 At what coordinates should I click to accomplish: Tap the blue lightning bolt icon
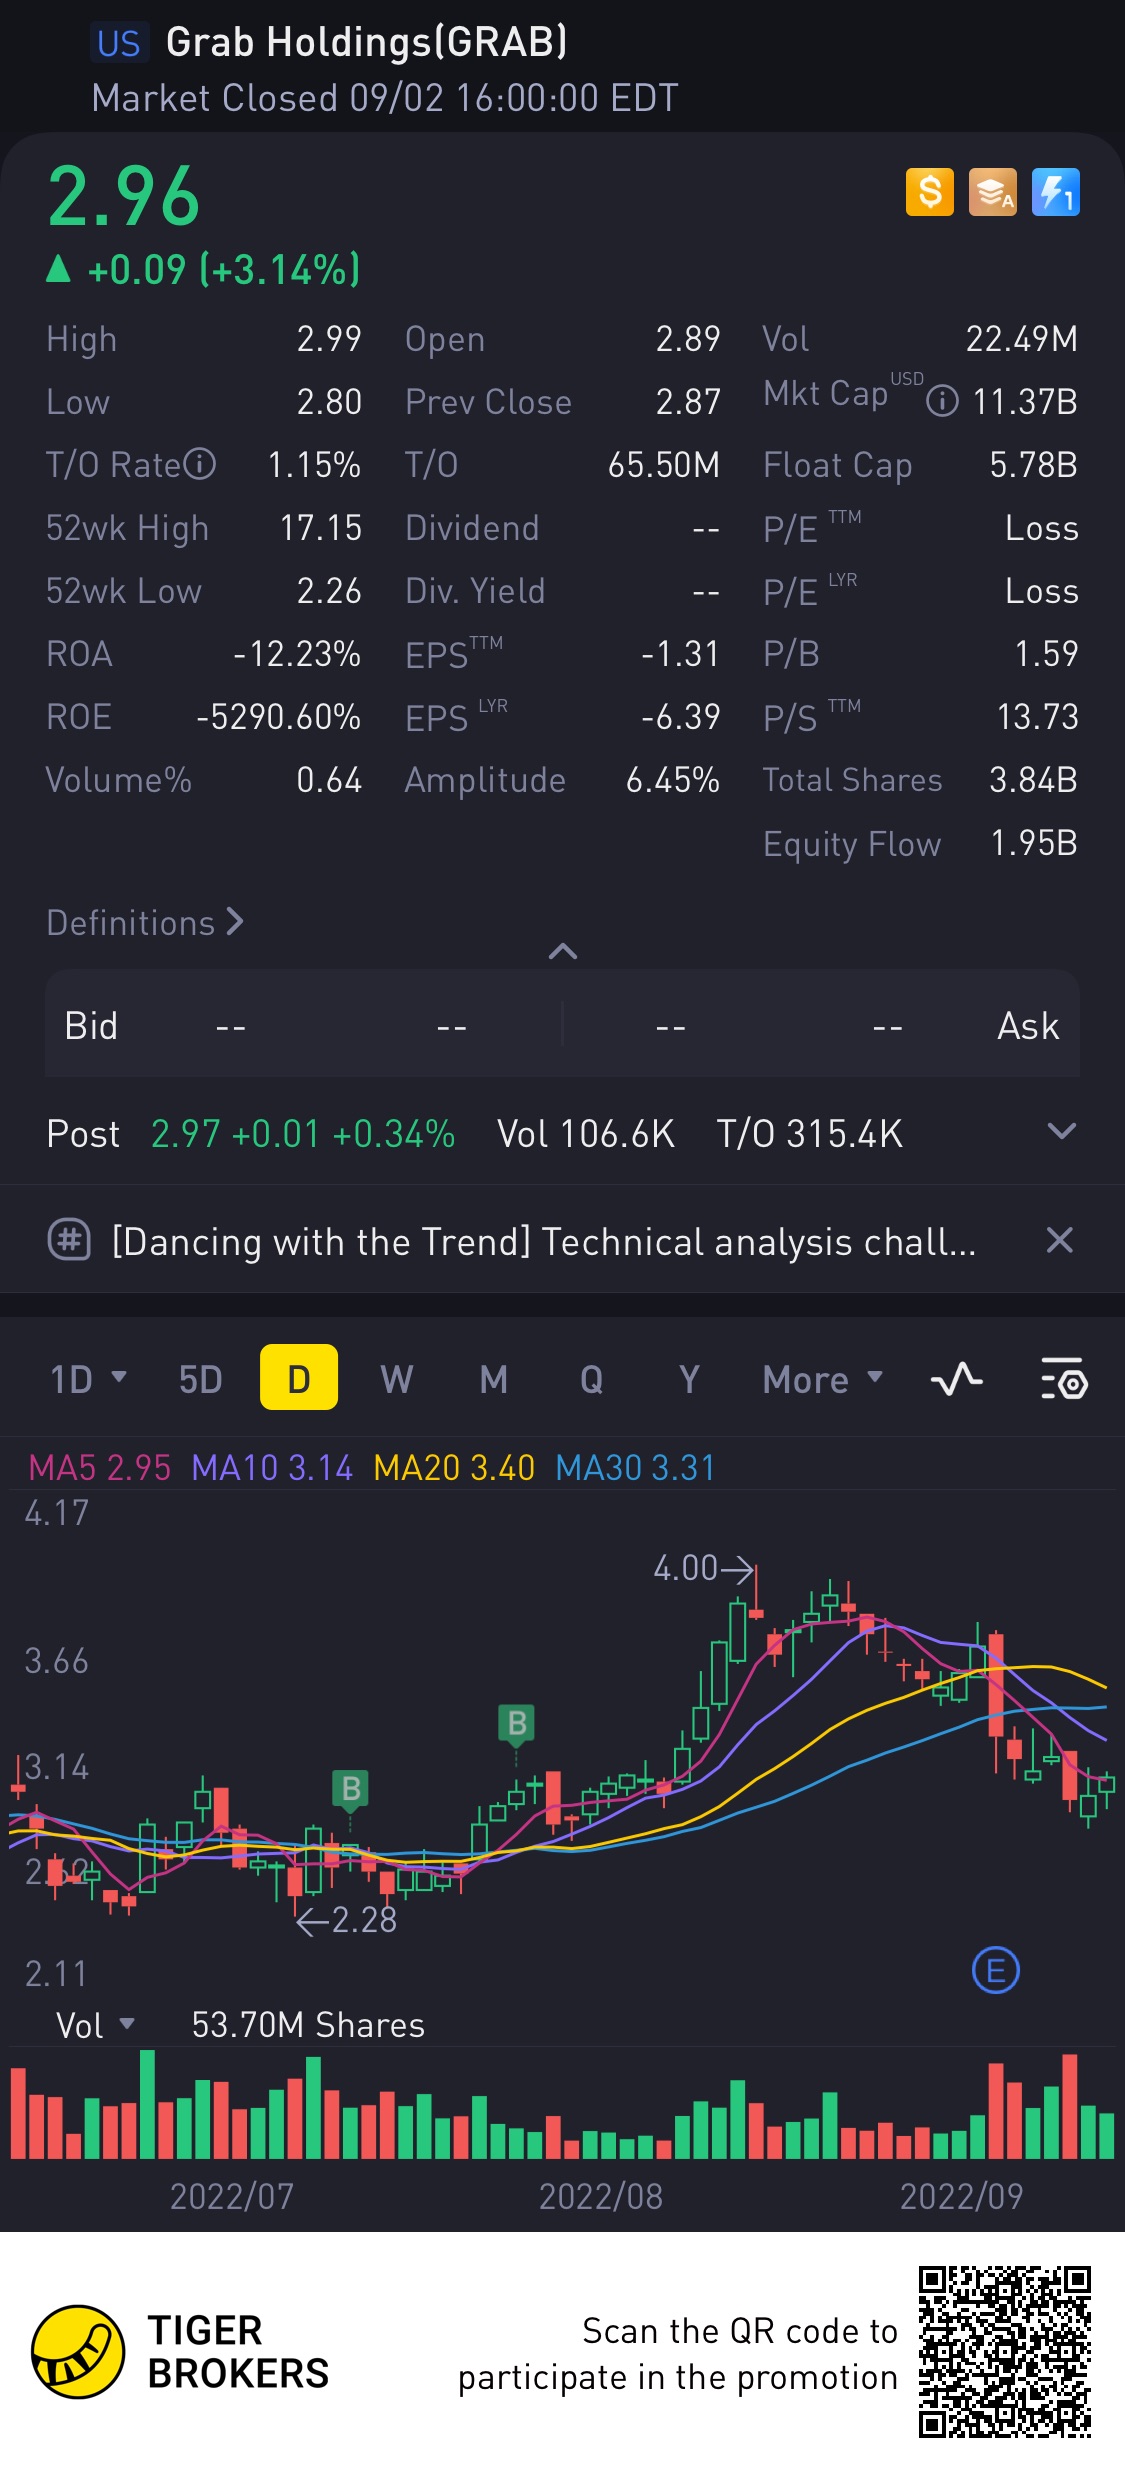coord(1055,192)
